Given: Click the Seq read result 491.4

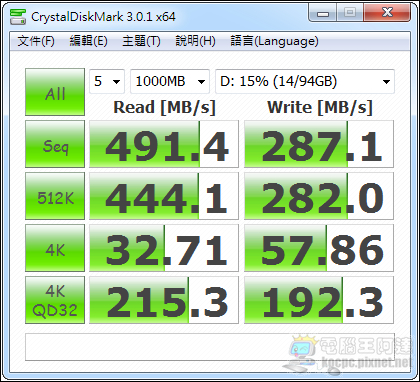Looking at the screenshot, I should tap(164, 144).
